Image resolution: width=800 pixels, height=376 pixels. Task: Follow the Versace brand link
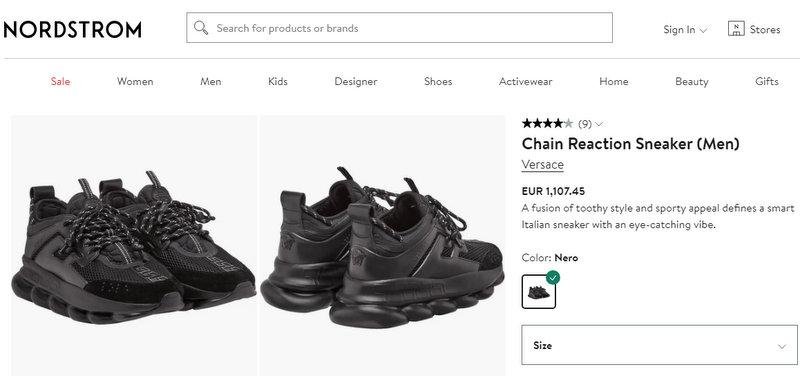coord(542,165)
